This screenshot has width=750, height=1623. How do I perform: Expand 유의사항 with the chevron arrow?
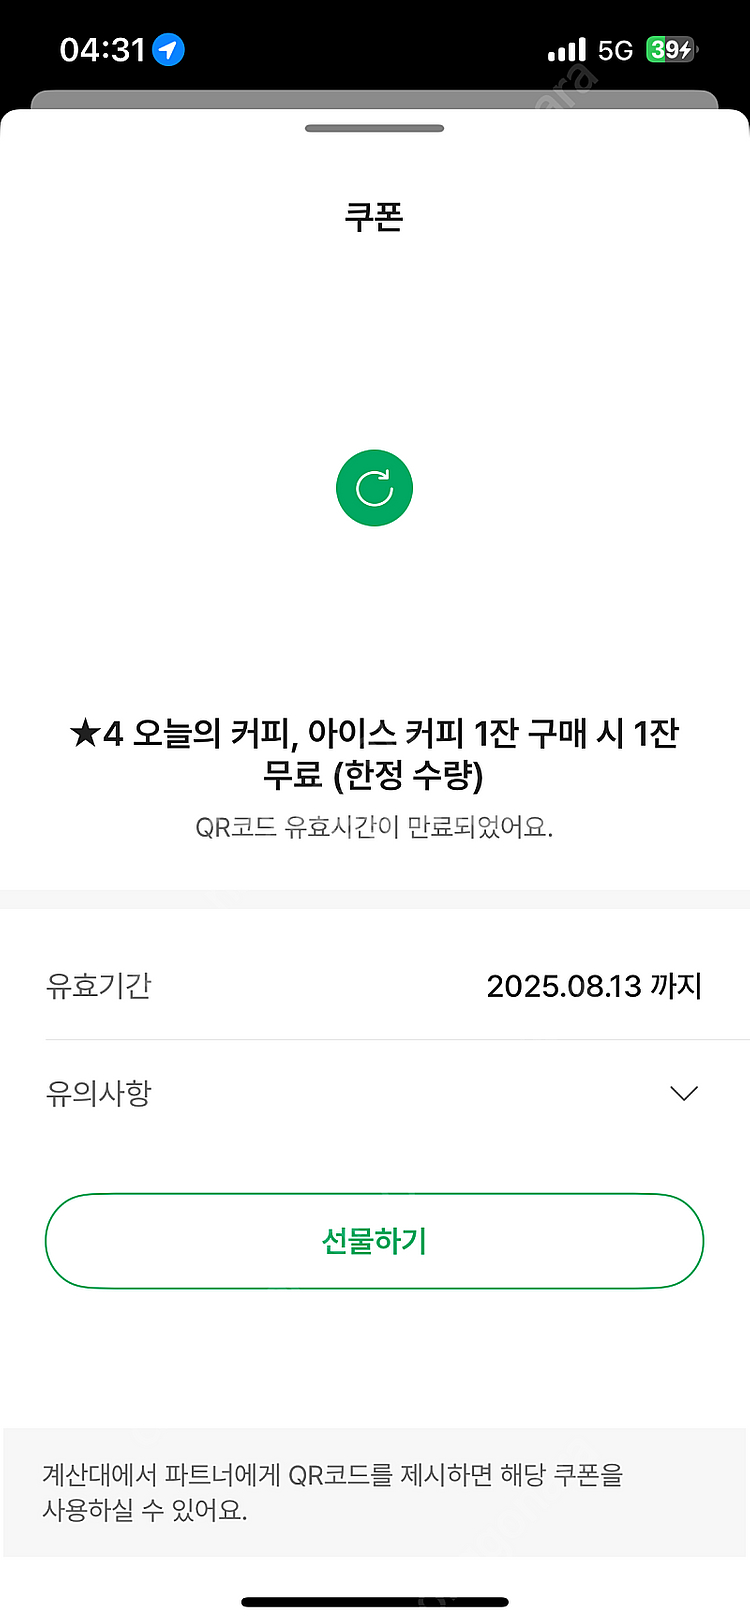(x=683, y=1093)
